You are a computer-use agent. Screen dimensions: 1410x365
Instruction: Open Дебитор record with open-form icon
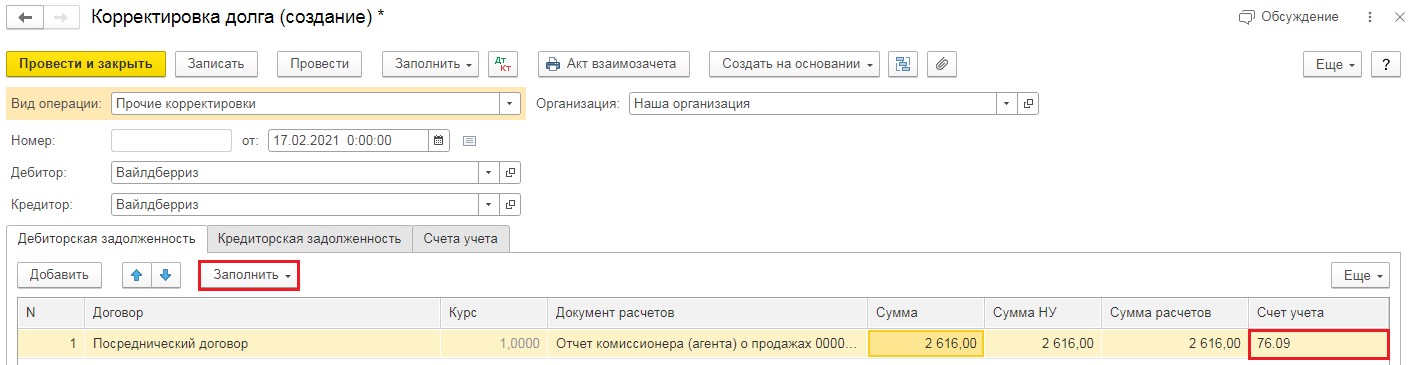coord(510,173)
